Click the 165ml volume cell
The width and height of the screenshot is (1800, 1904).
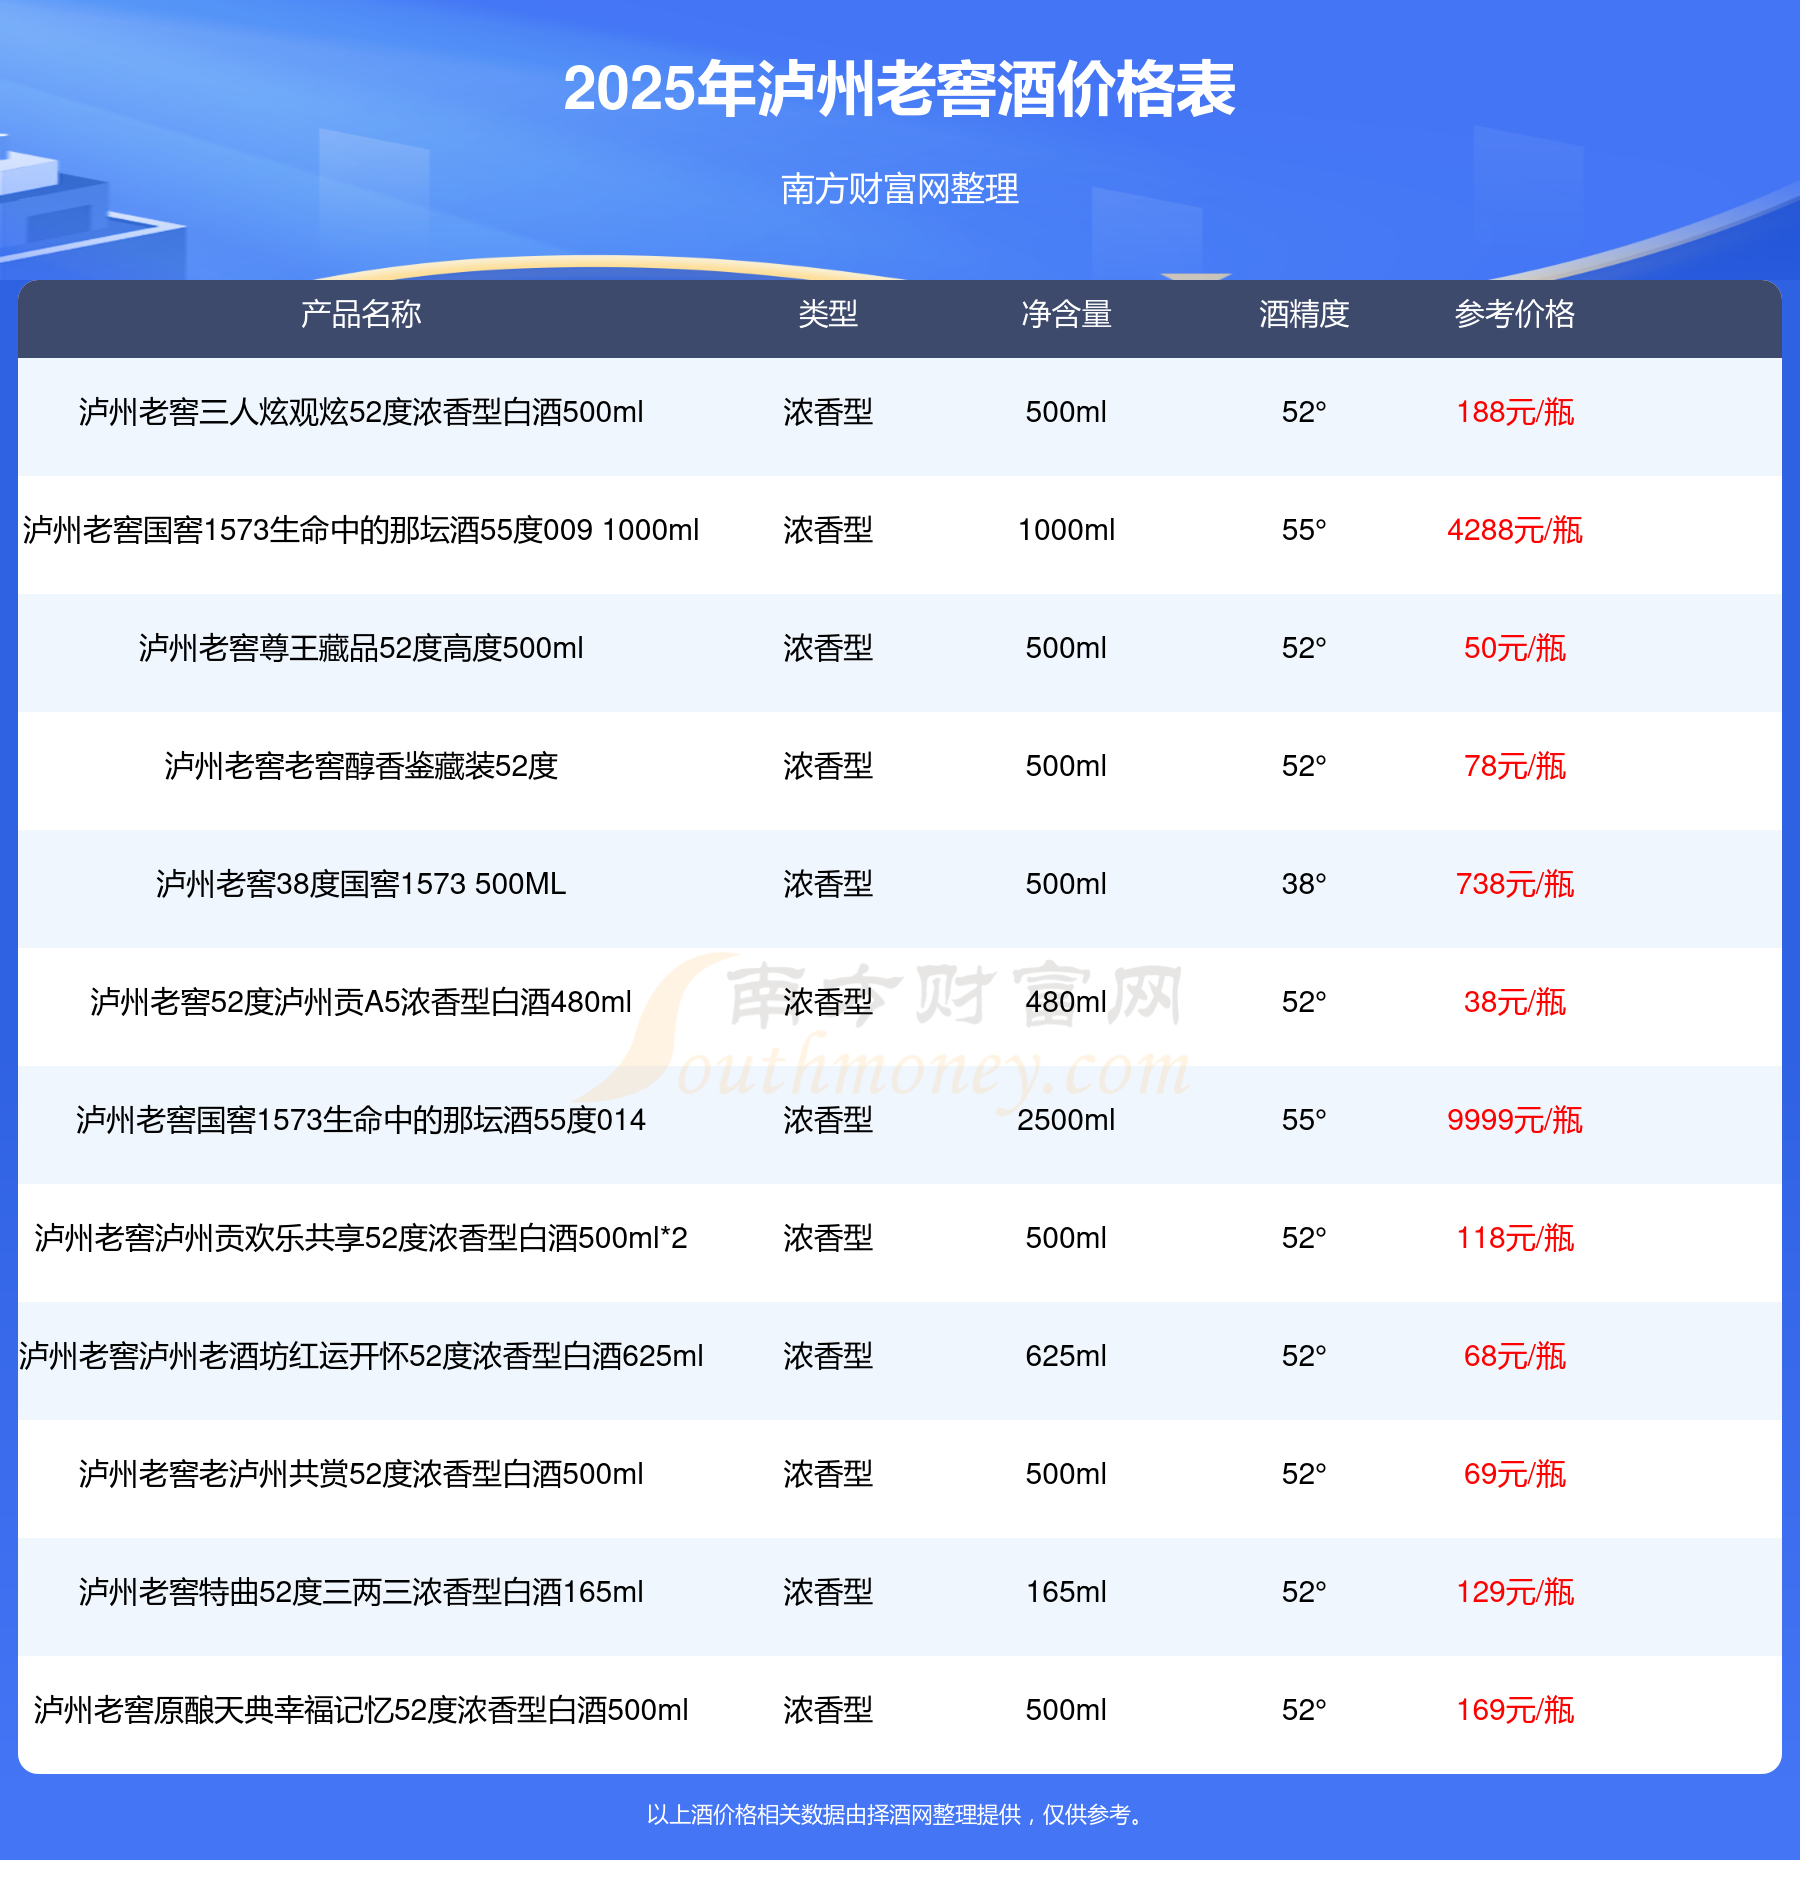(x=1066, y=1592)
